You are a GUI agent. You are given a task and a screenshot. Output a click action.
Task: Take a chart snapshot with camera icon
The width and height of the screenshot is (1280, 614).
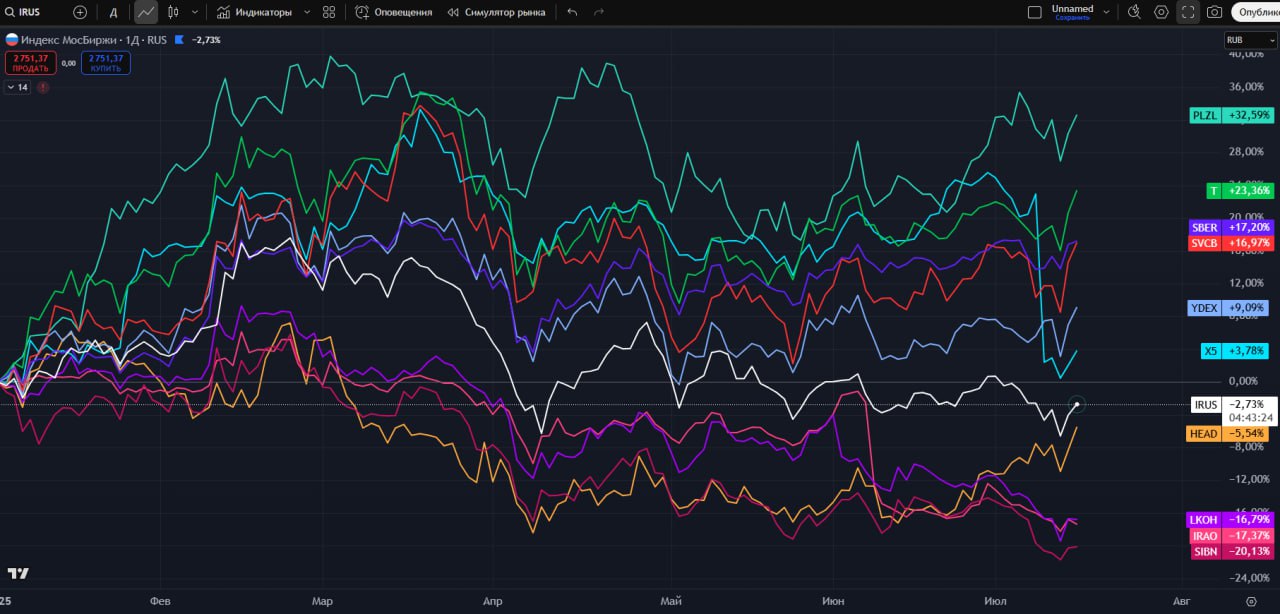point(1214,12)
